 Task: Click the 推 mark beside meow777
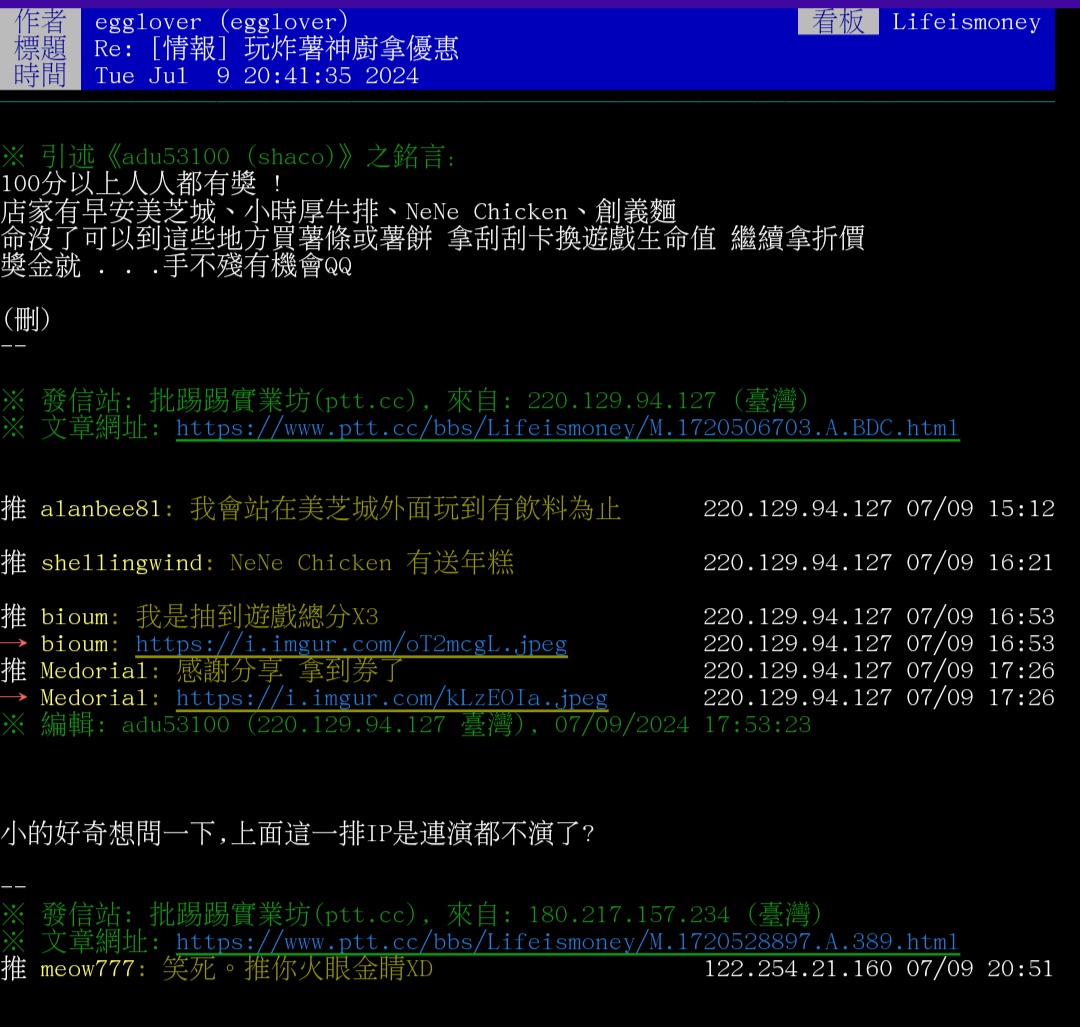14,969
